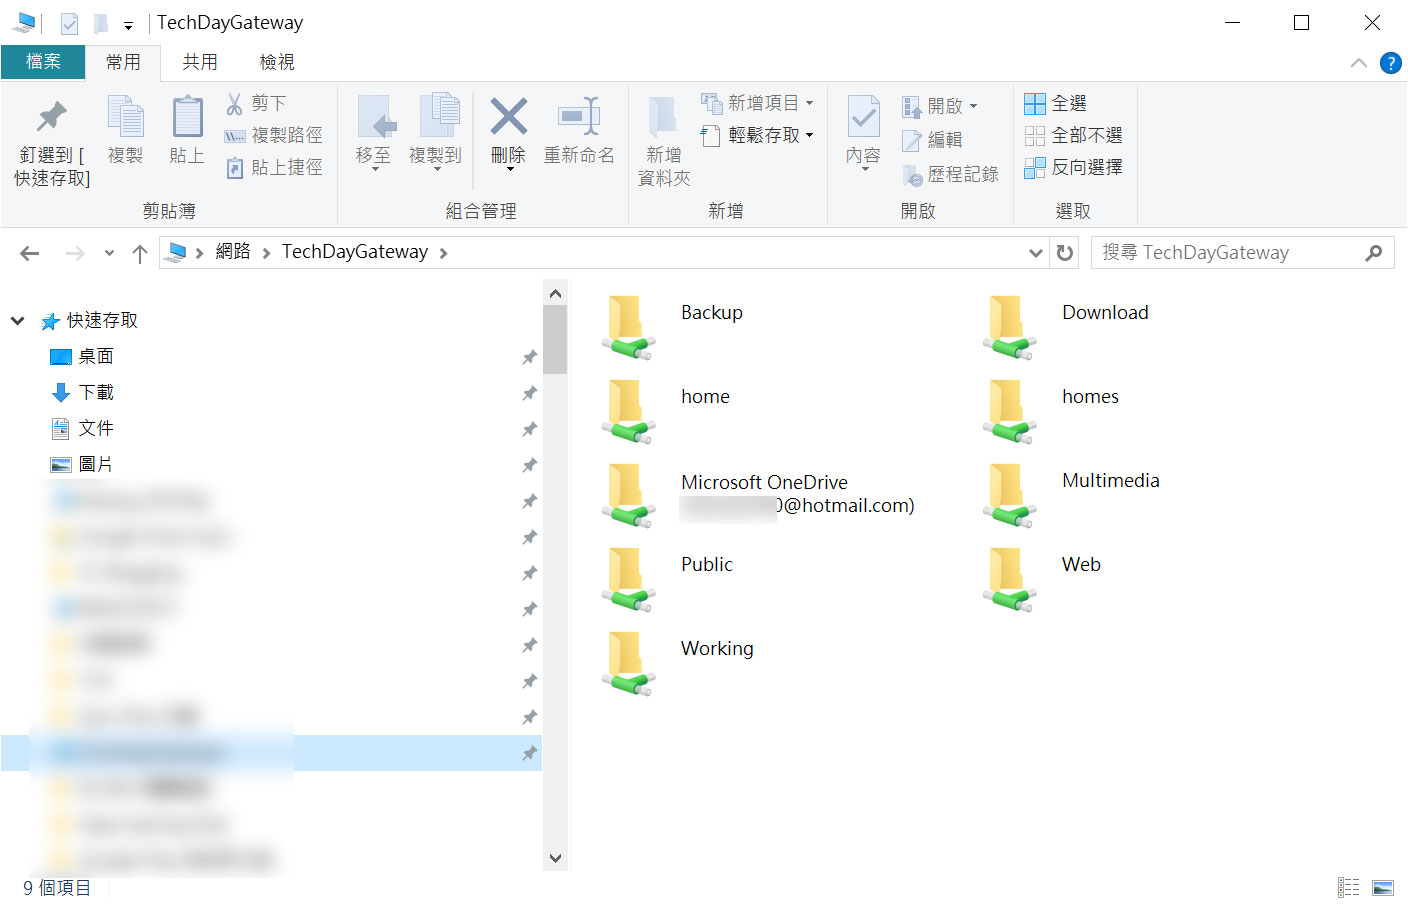Click the New folder (新增資料夾) icon

point(662,118)
